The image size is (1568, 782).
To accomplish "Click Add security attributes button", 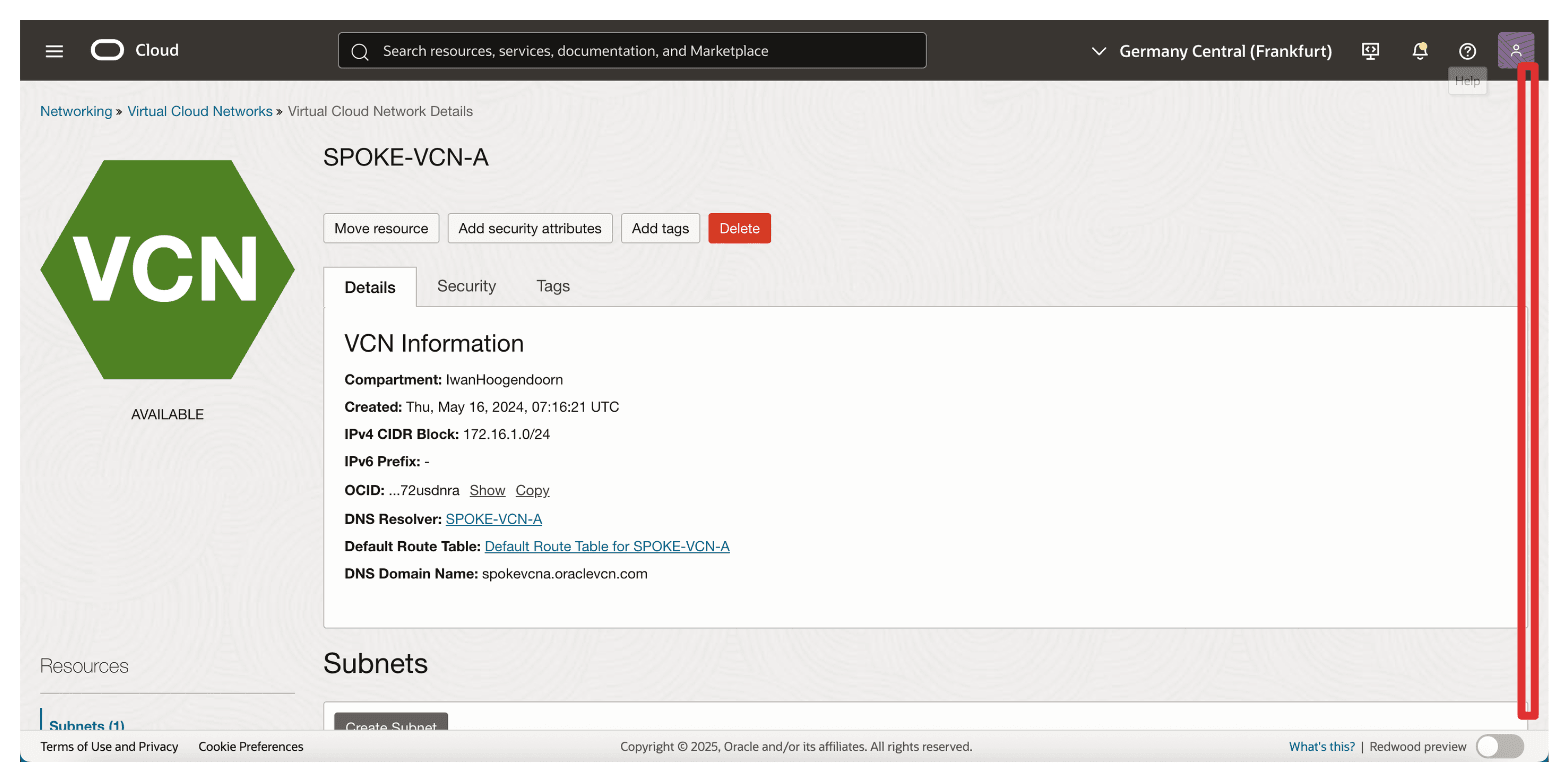I will coord(530,228).
